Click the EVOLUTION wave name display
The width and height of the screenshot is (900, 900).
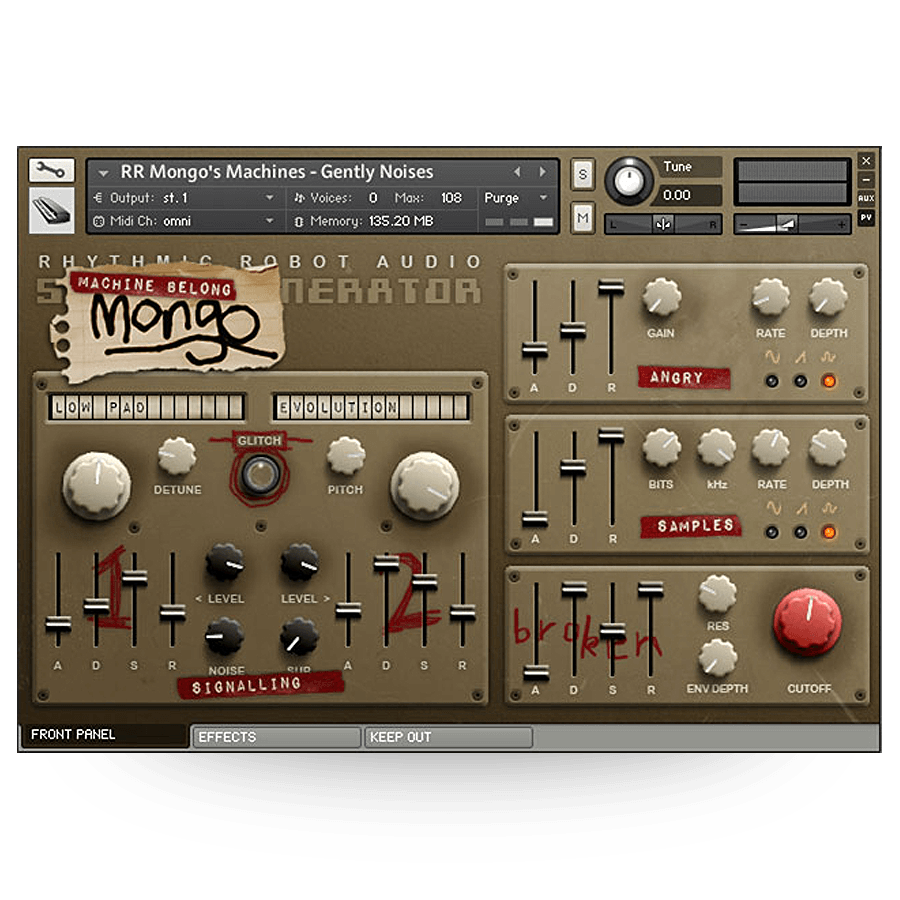click(x=371, y=408)
